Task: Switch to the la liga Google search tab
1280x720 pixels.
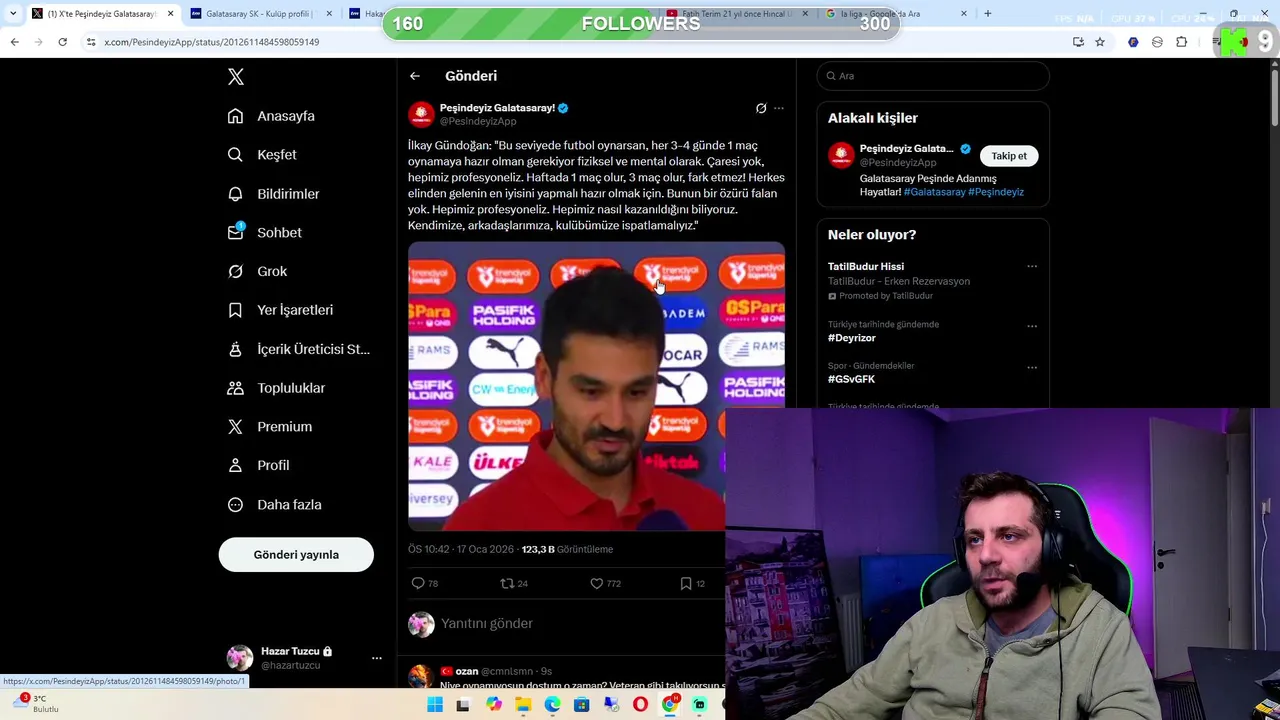Action: point(880,14)
